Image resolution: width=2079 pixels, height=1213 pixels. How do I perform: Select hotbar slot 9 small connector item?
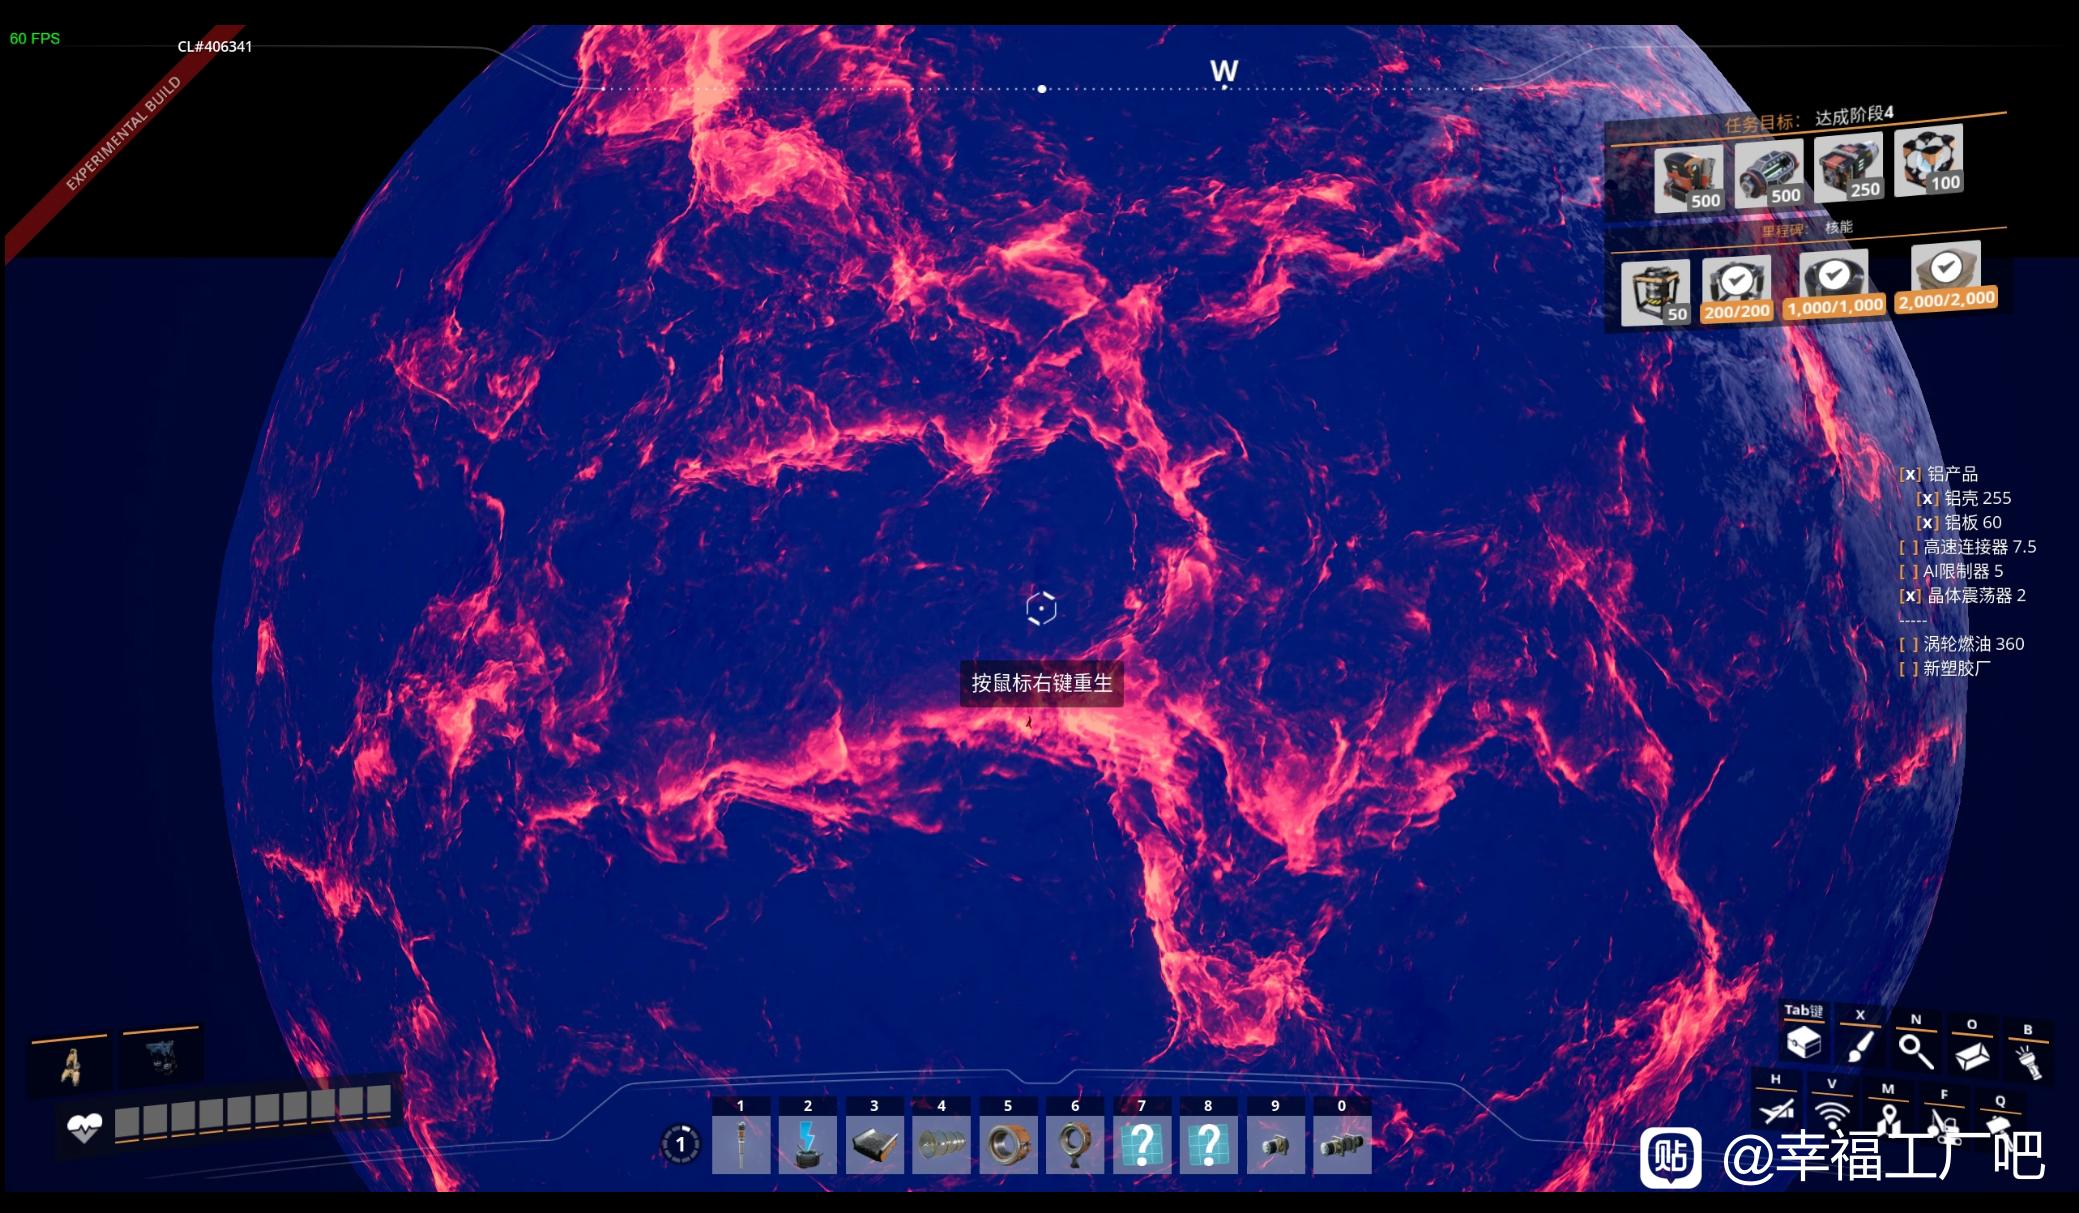pos(1275,1144)
